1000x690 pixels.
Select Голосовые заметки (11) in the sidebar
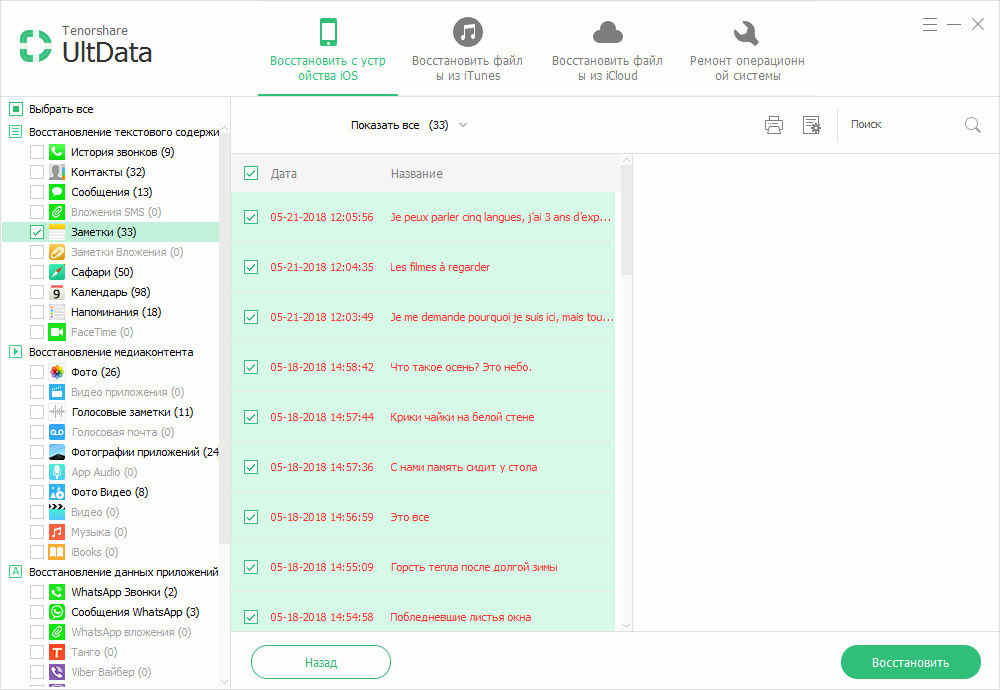pyautogui.click(x=132, y=412)
